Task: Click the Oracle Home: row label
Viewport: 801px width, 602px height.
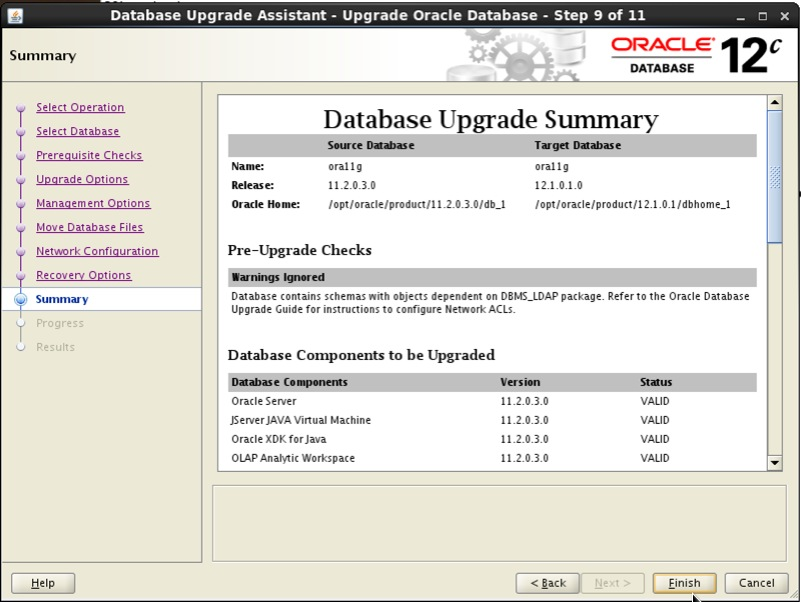Action: [266, 204]
